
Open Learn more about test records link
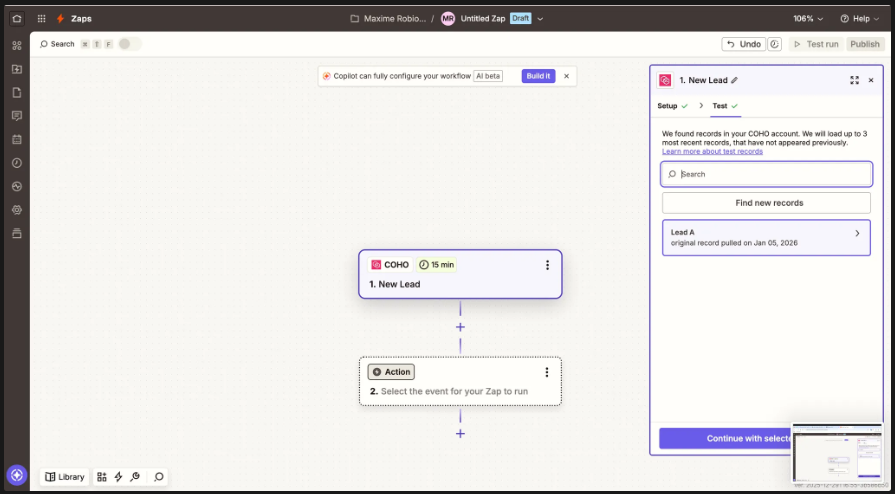pyautogui.click(x=712, y=151)
